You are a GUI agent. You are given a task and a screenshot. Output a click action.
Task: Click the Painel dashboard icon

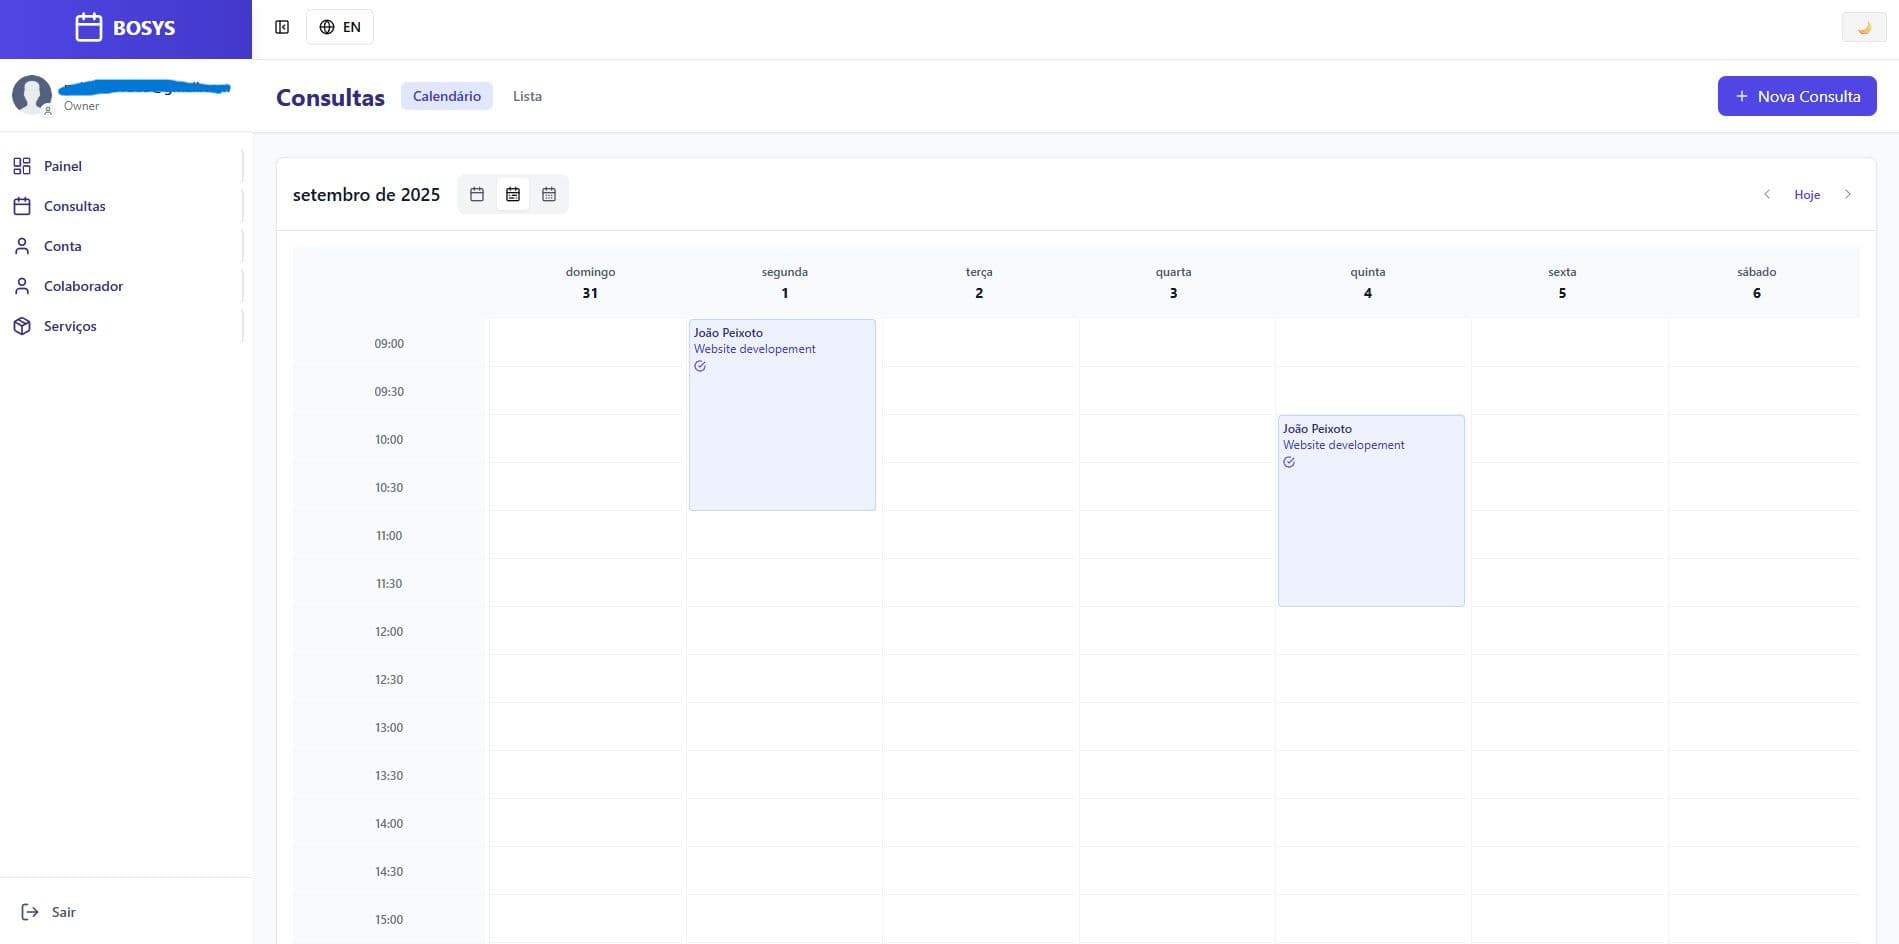pos(22,166)
